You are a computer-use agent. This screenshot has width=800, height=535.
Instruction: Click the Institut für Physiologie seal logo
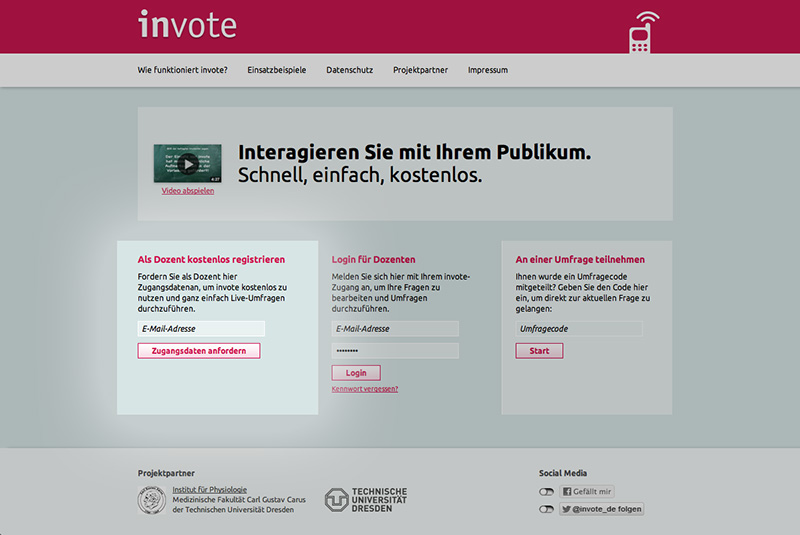(151, 500)
